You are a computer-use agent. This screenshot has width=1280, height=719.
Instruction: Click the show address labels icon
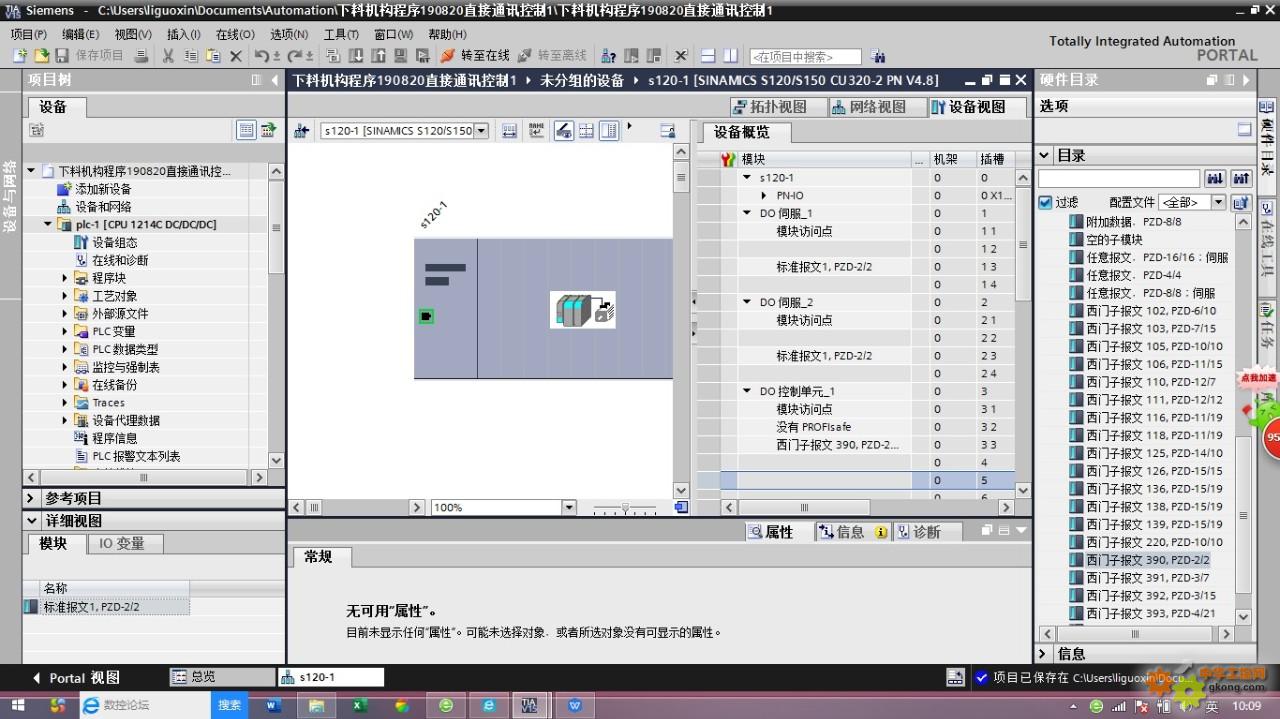tap(564, 131)
